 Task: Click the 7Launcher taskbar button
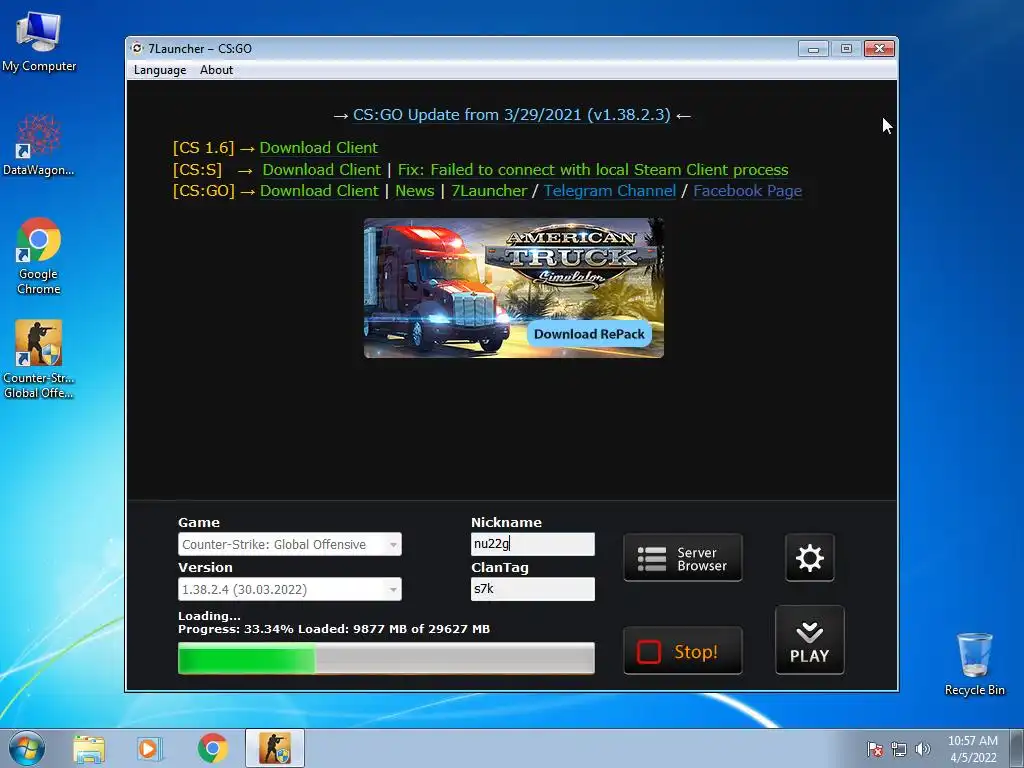(x=274, y=748)
